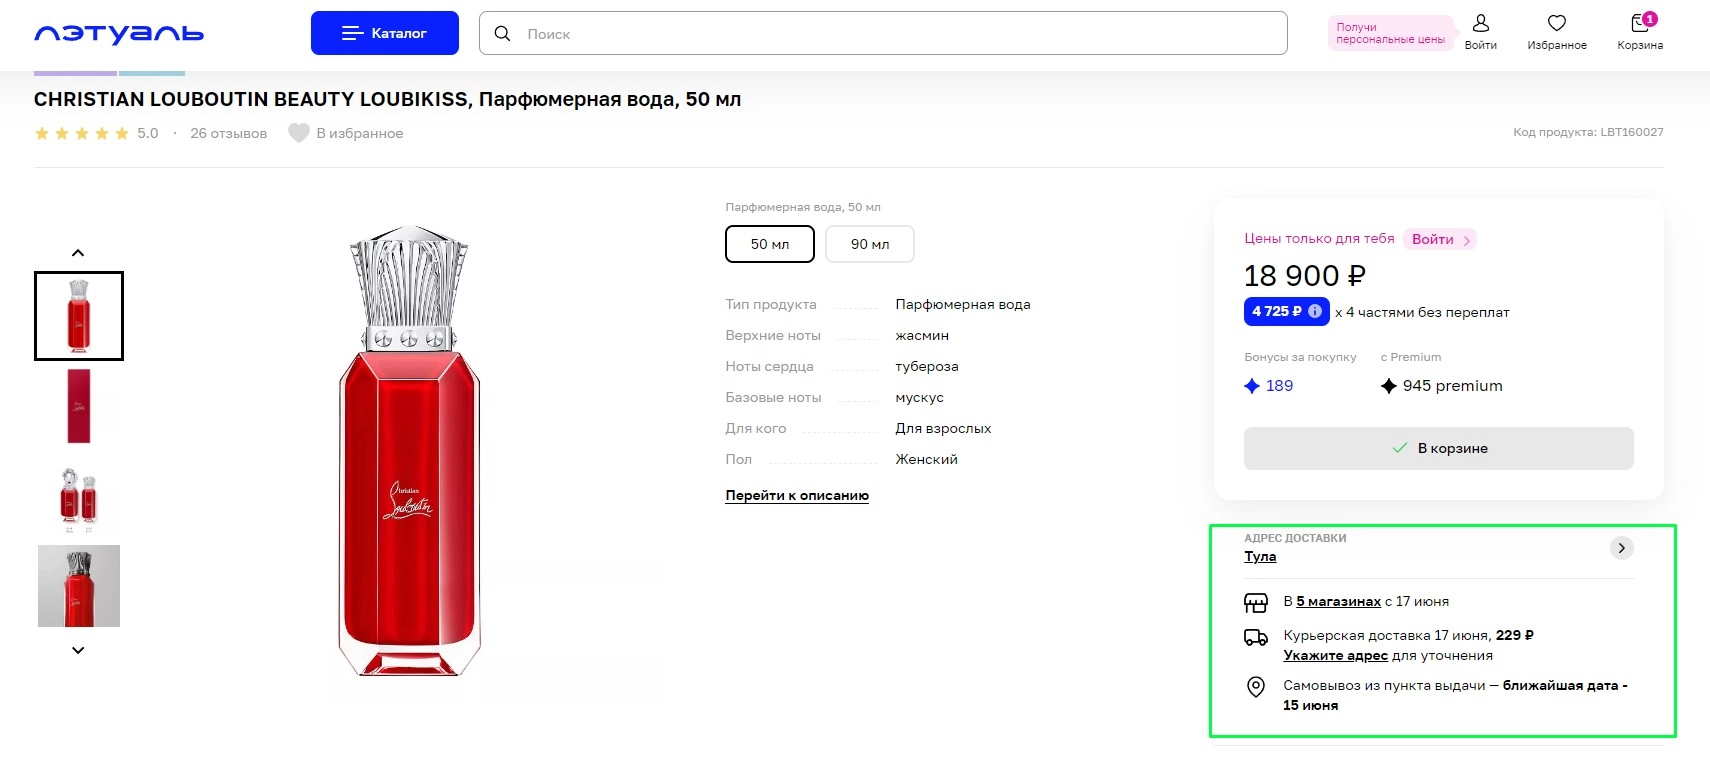Click the pickup point location pin icon
The height and width of the screenshot is (770, 1710).
pyautogui.click(x=1256, y=687)
